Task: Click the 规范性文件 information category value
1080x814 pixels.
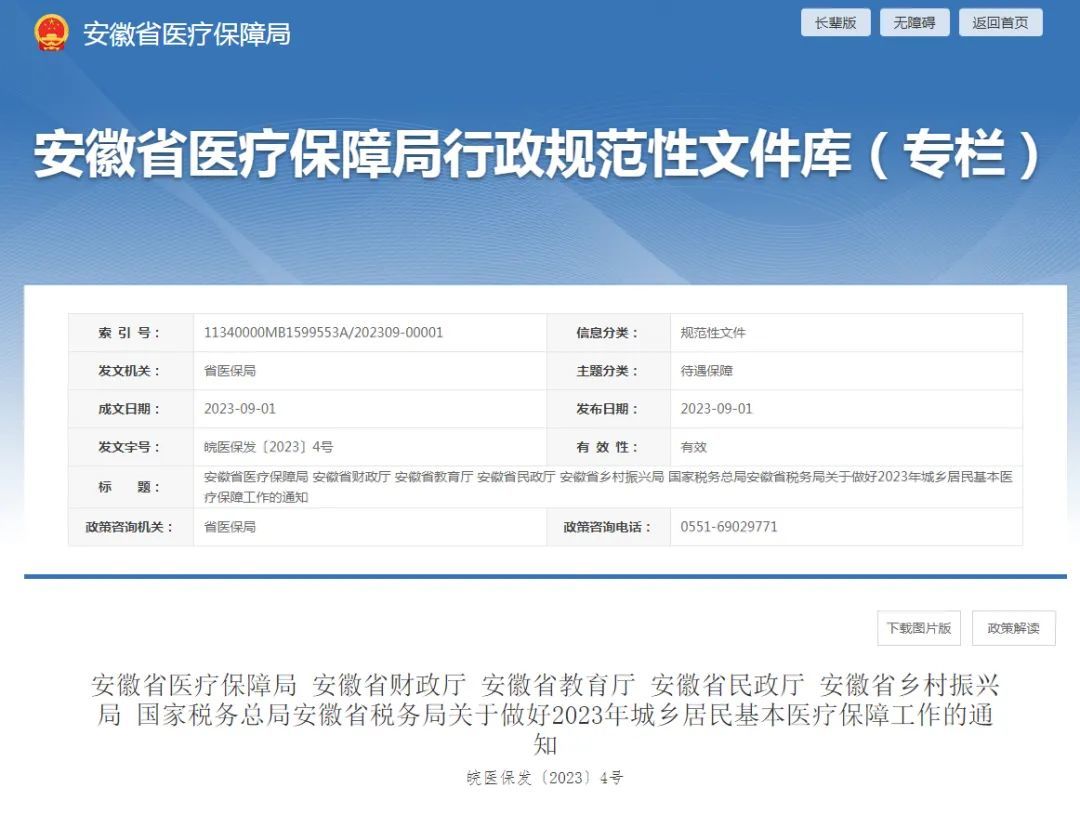Action: (x=713, y=333)
